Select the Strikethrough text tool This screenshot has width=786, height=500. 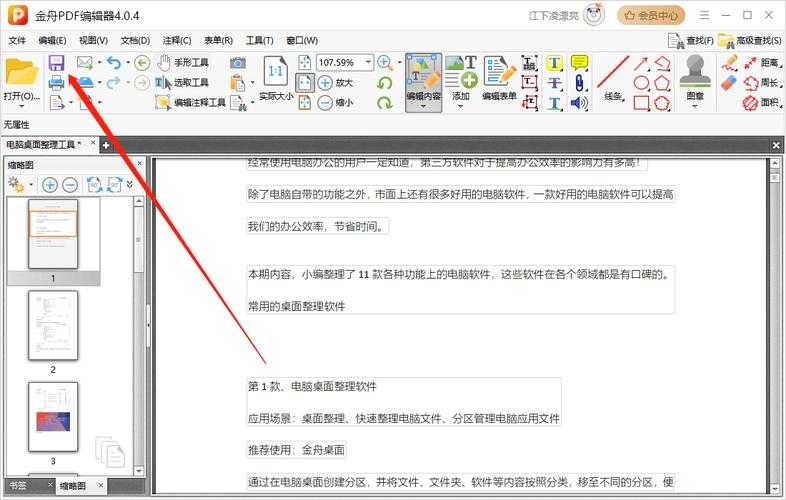point(554,83)
